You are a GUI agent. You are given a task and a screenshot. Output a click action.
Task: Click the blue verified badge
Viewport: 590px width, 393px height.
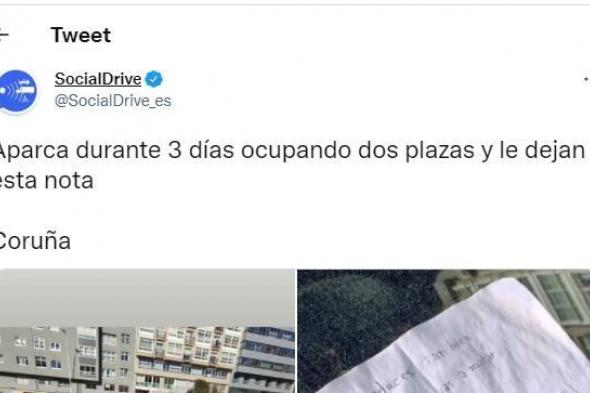pyautogui.click(x=154, y=79)
